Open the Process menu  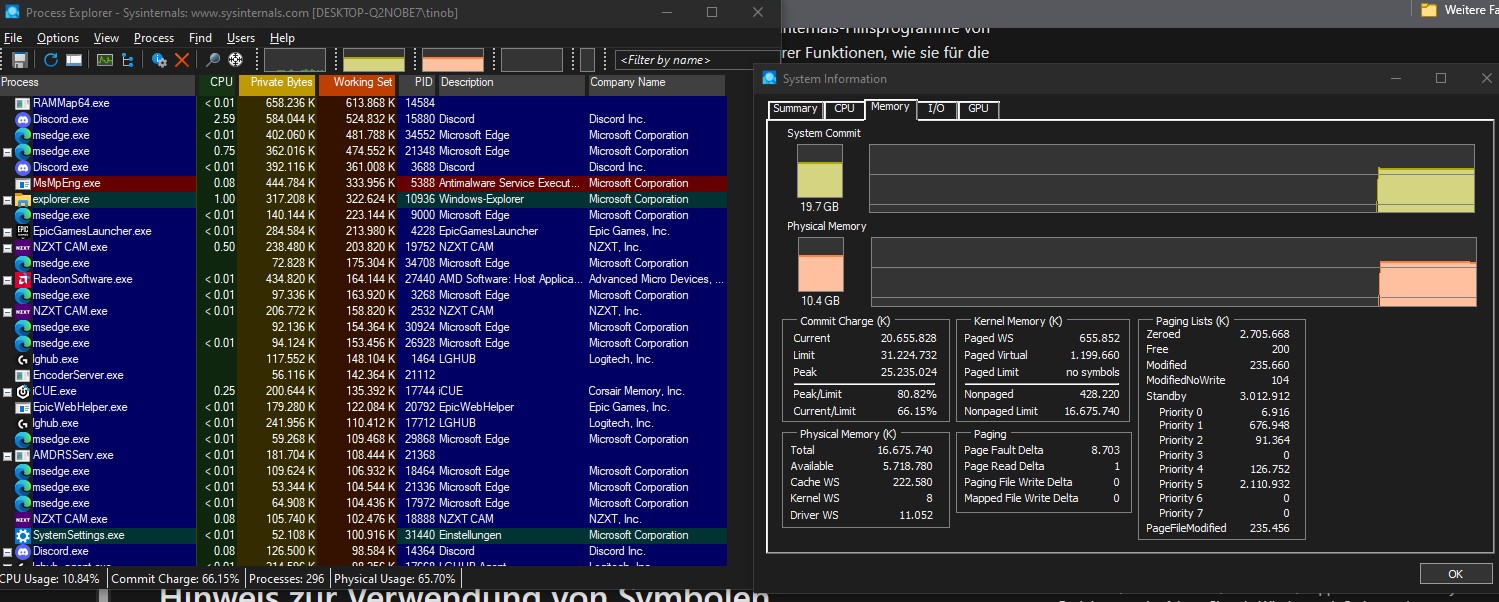(154, 38)
